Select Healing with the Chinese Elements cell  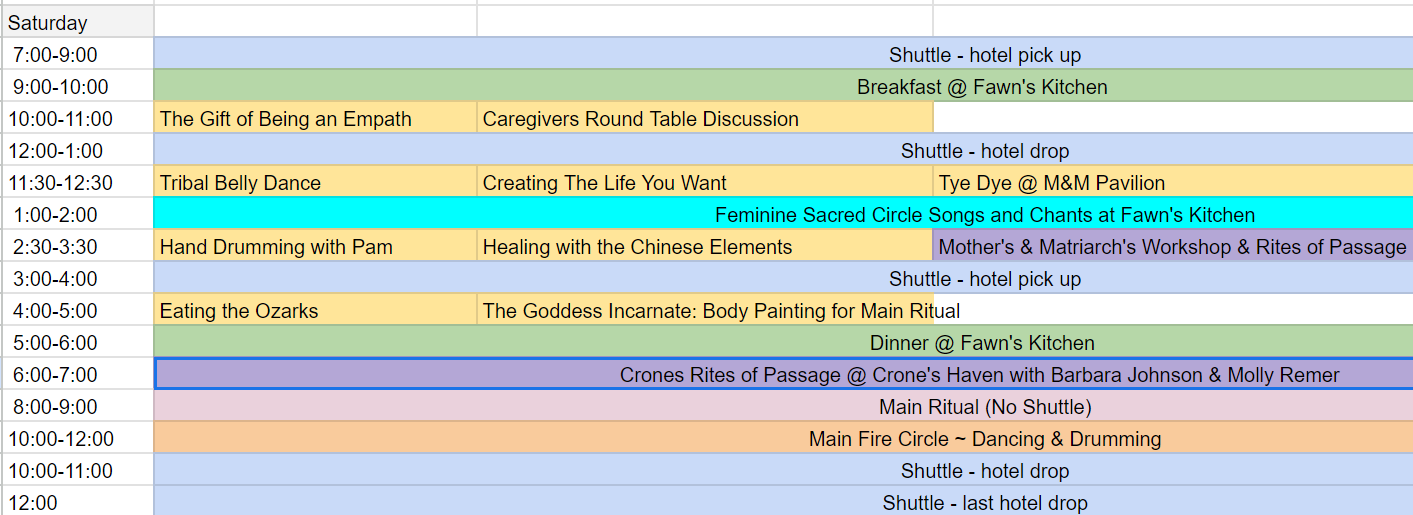pyautogui.click(x=705, y=246)
